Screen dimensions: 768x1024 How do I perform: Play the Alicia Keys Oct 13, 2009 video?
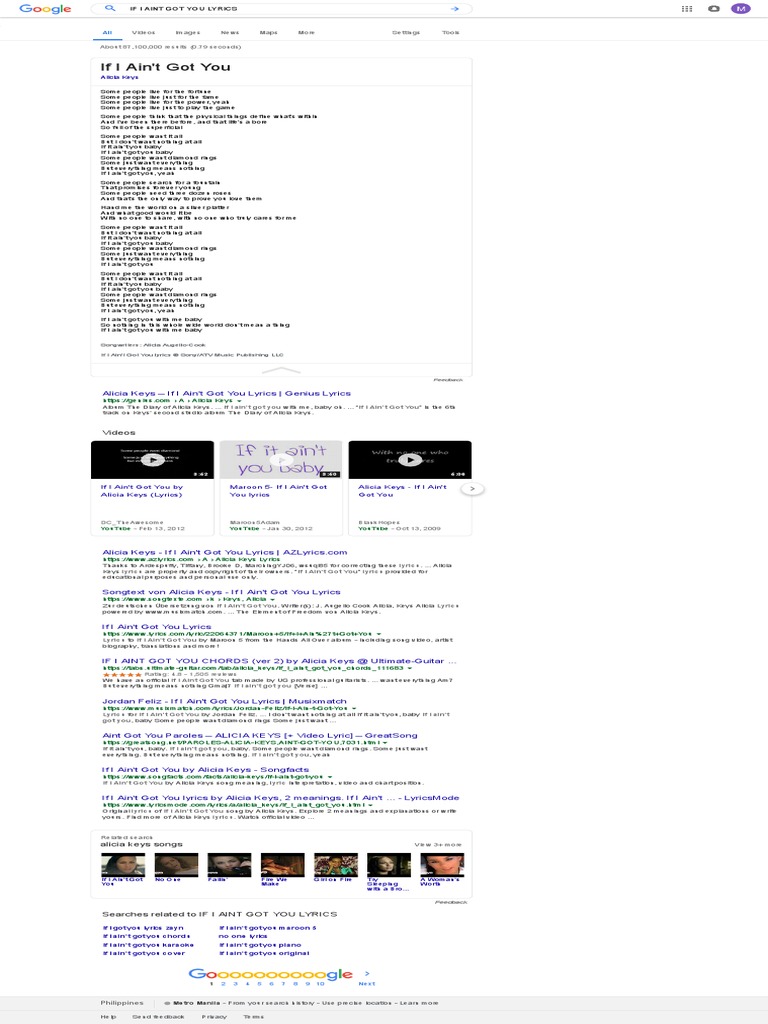click(x=409, y=460)
